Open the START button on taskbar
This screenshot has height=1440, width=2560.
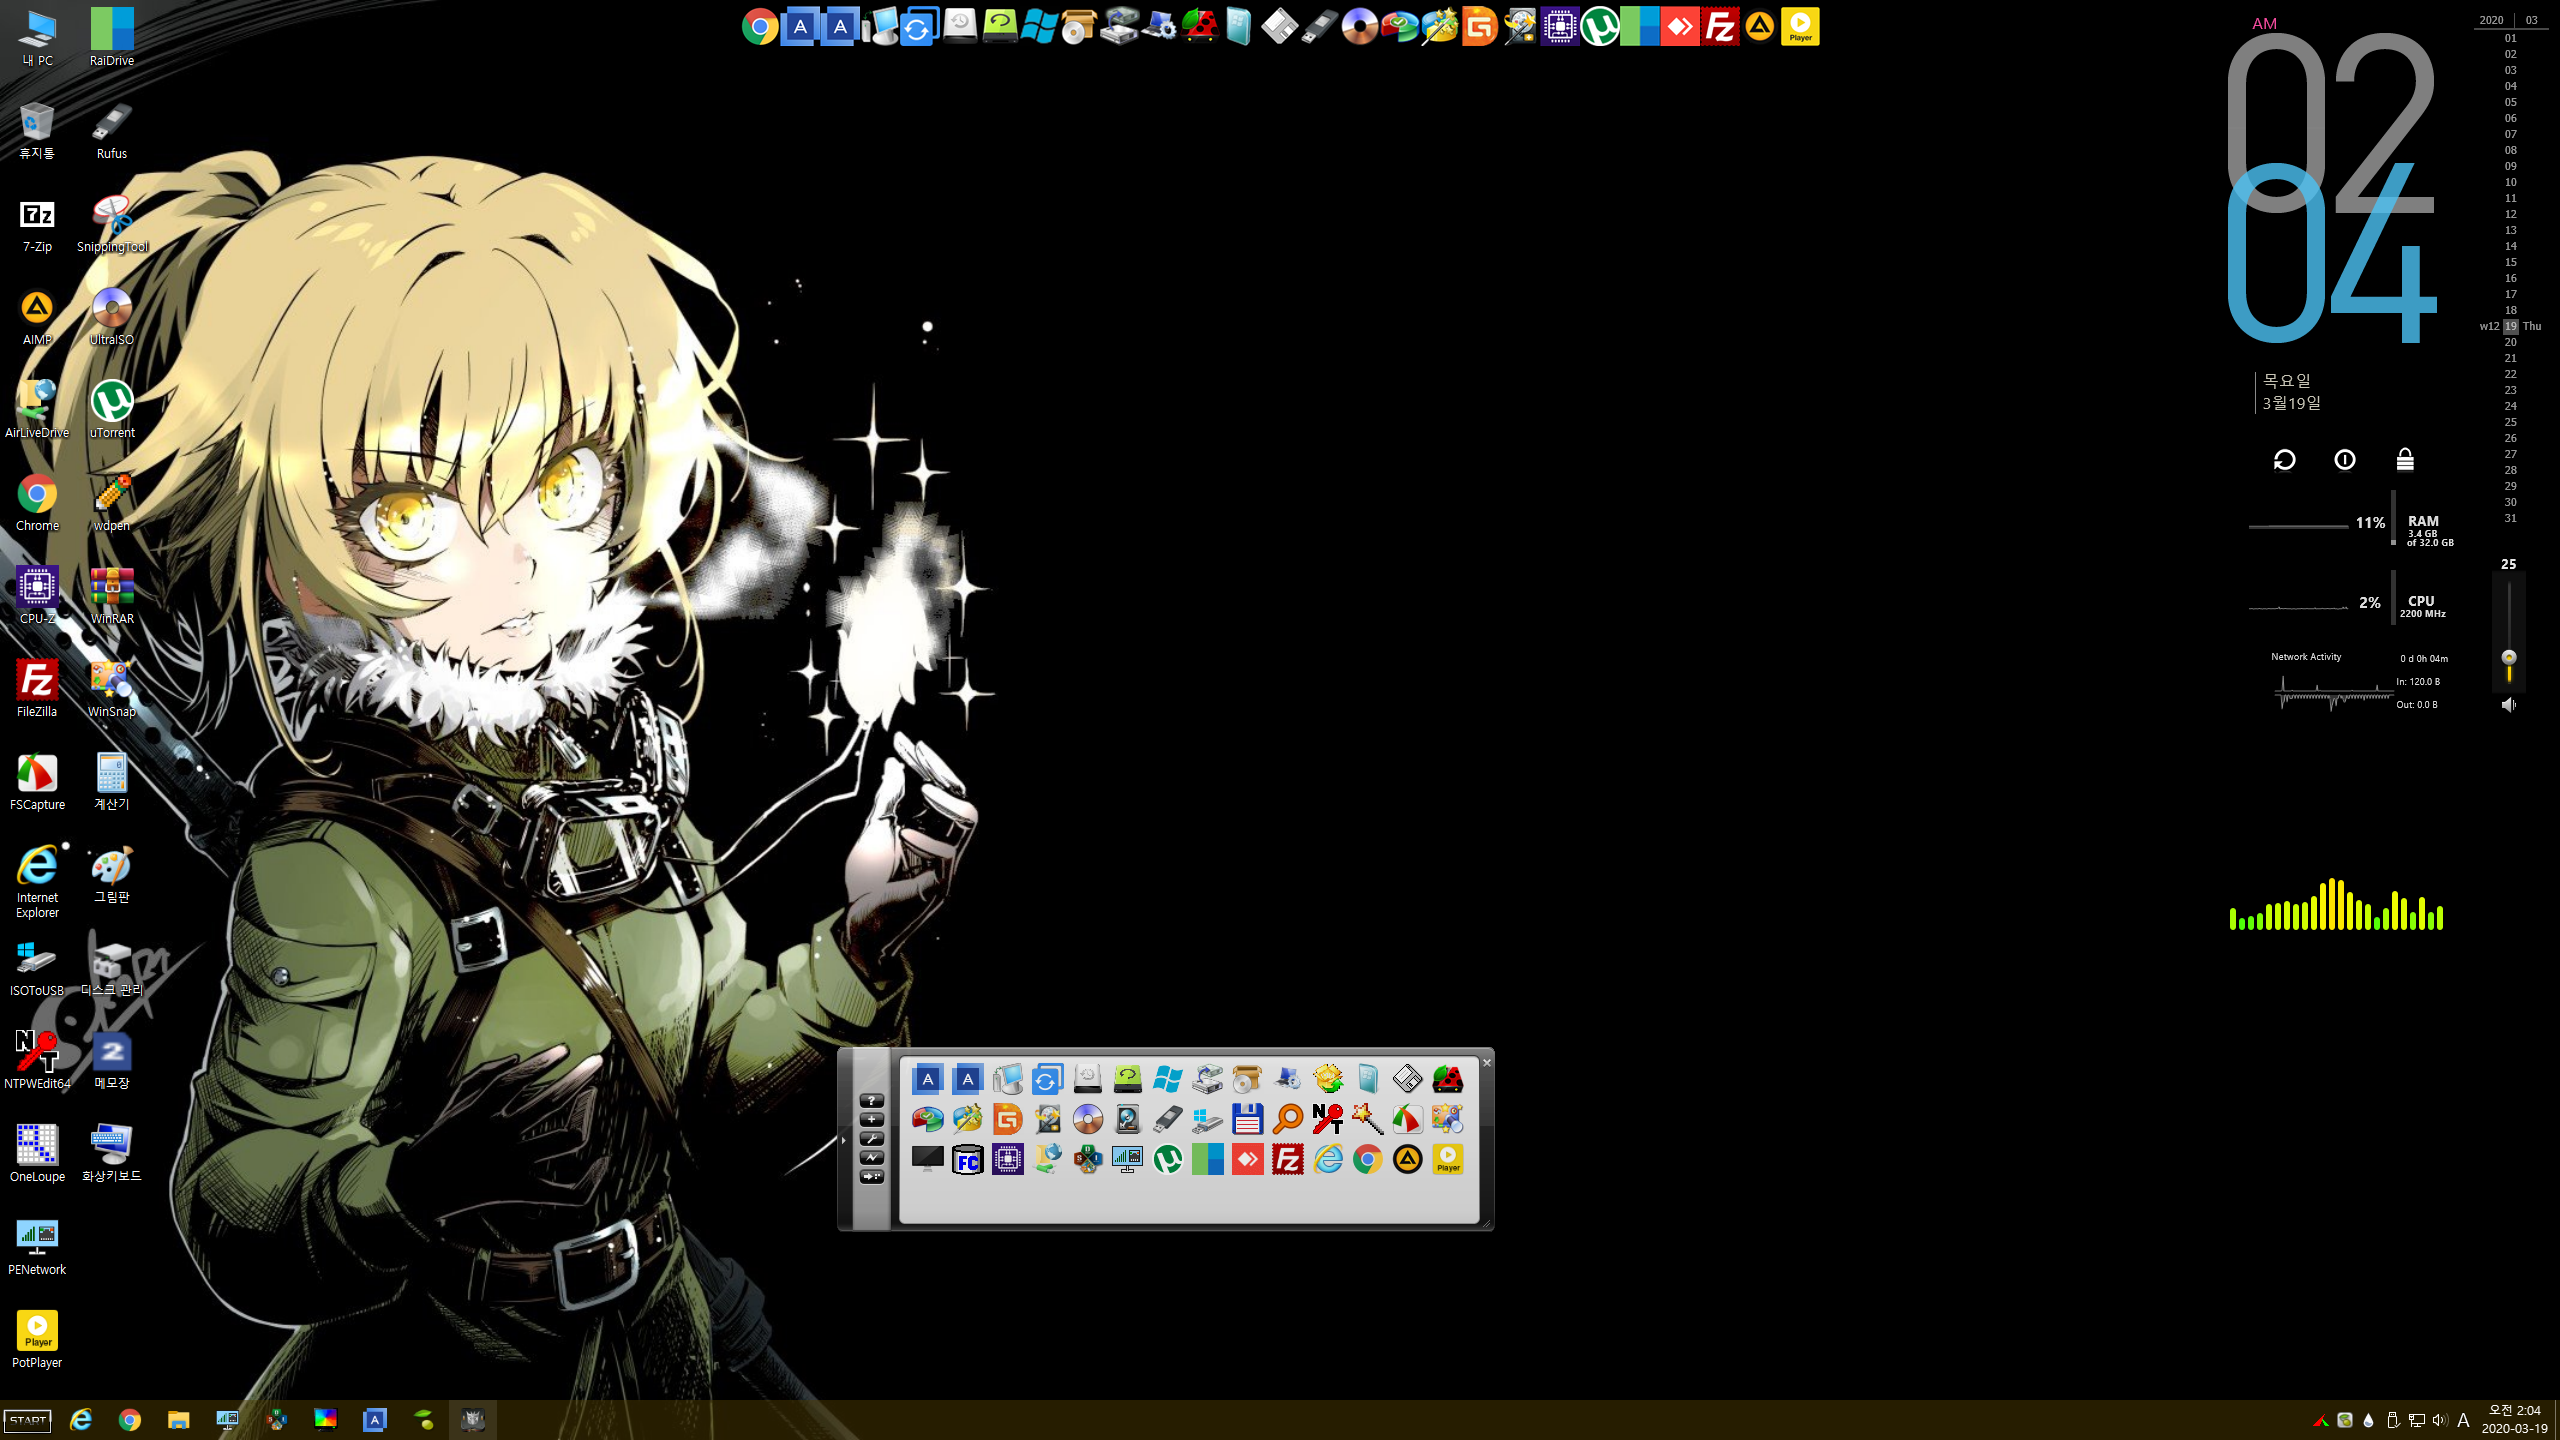click(28, 1421)
